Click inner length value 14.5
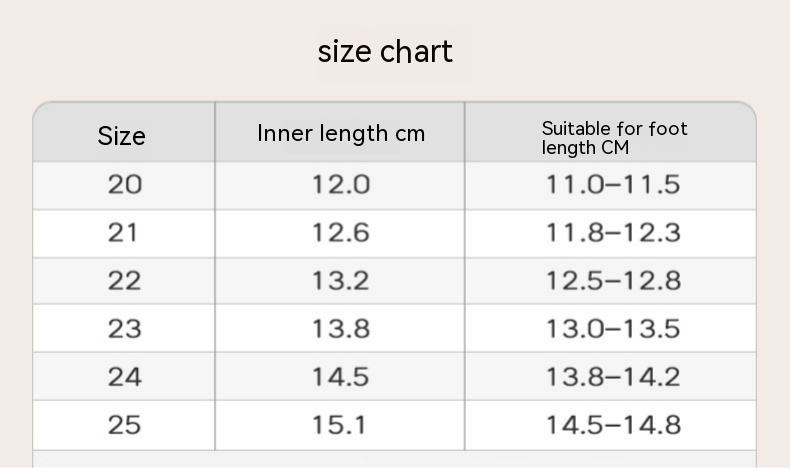This screenshot has width=790, height=468. click(x=340, y=377)
